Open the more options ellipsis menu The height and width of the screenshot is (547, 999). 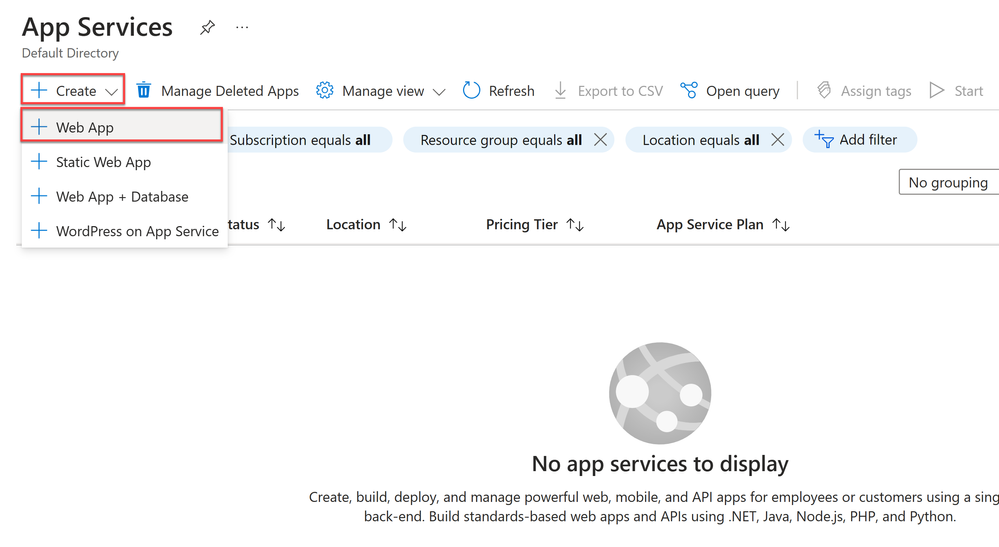(x=242, y=27)
